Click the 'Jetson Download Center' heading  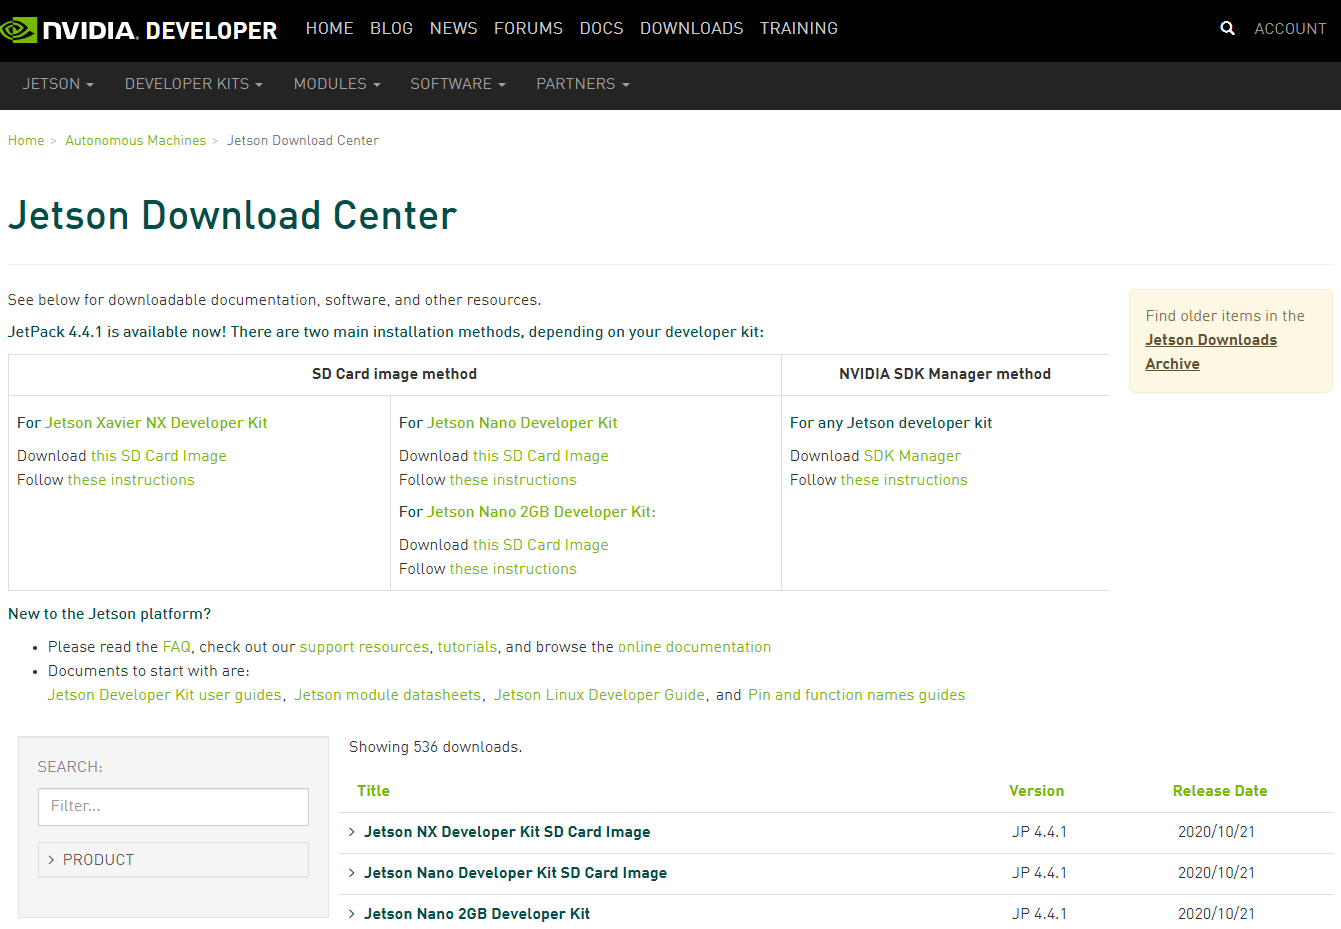tap(232, 216)
